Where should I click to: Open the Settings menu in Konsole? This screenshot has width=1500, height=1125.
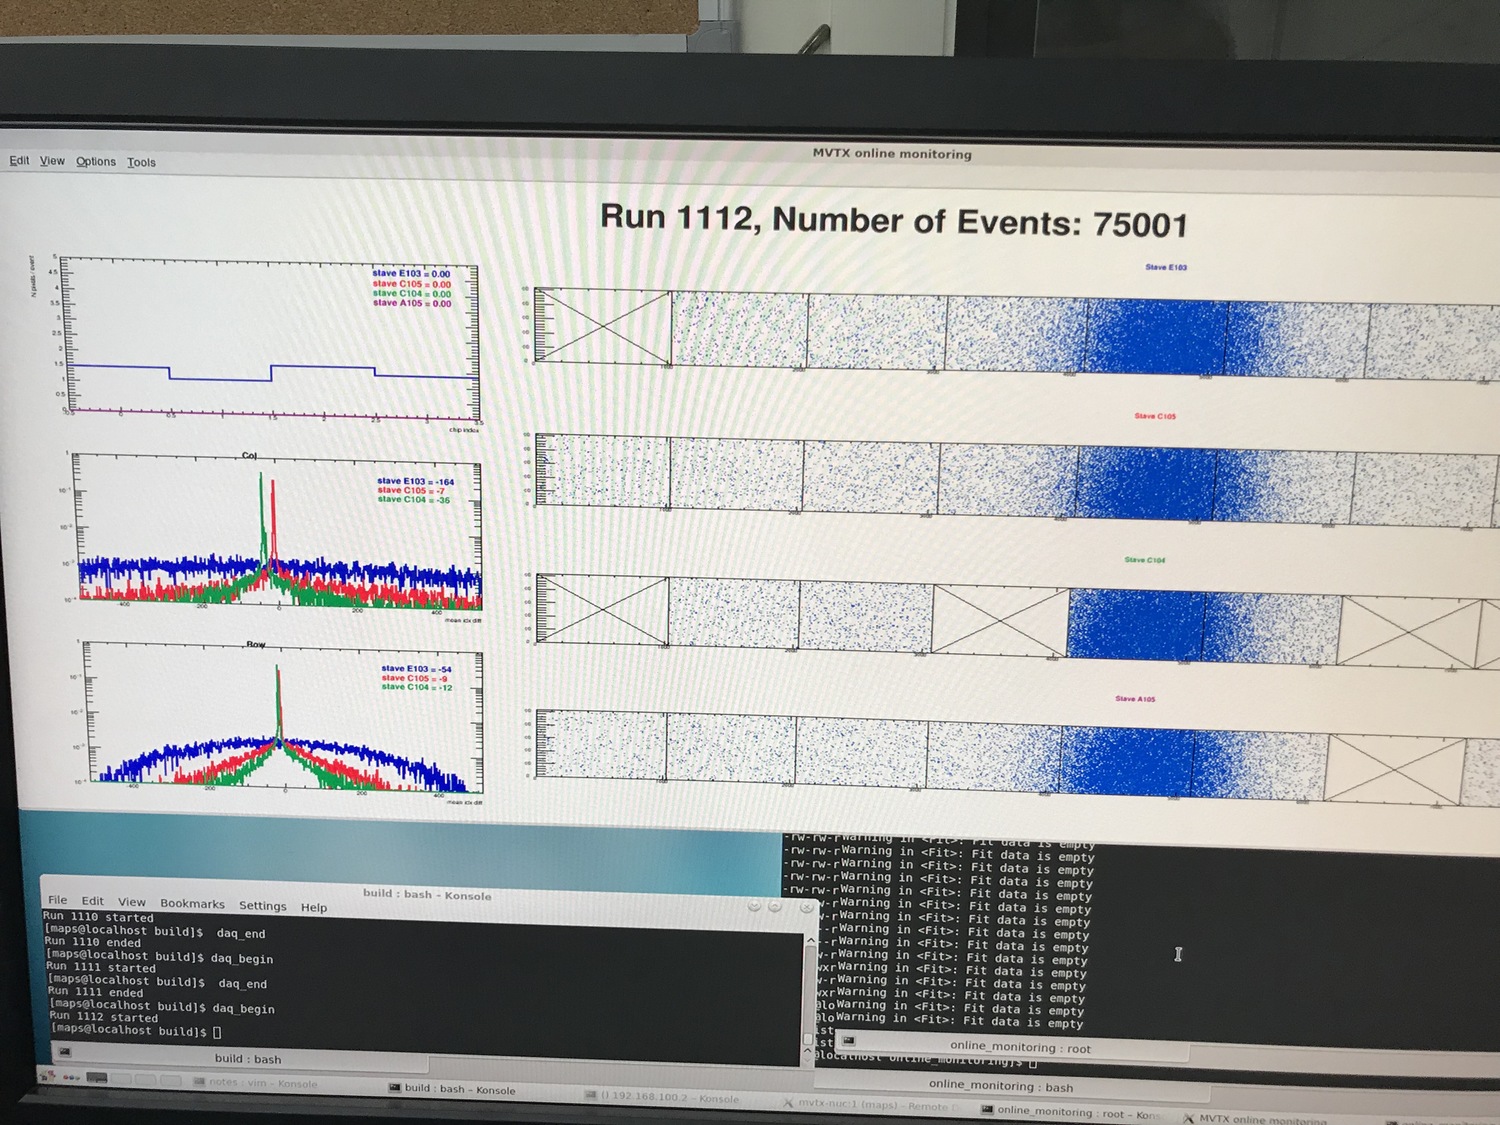pos(263,905)
